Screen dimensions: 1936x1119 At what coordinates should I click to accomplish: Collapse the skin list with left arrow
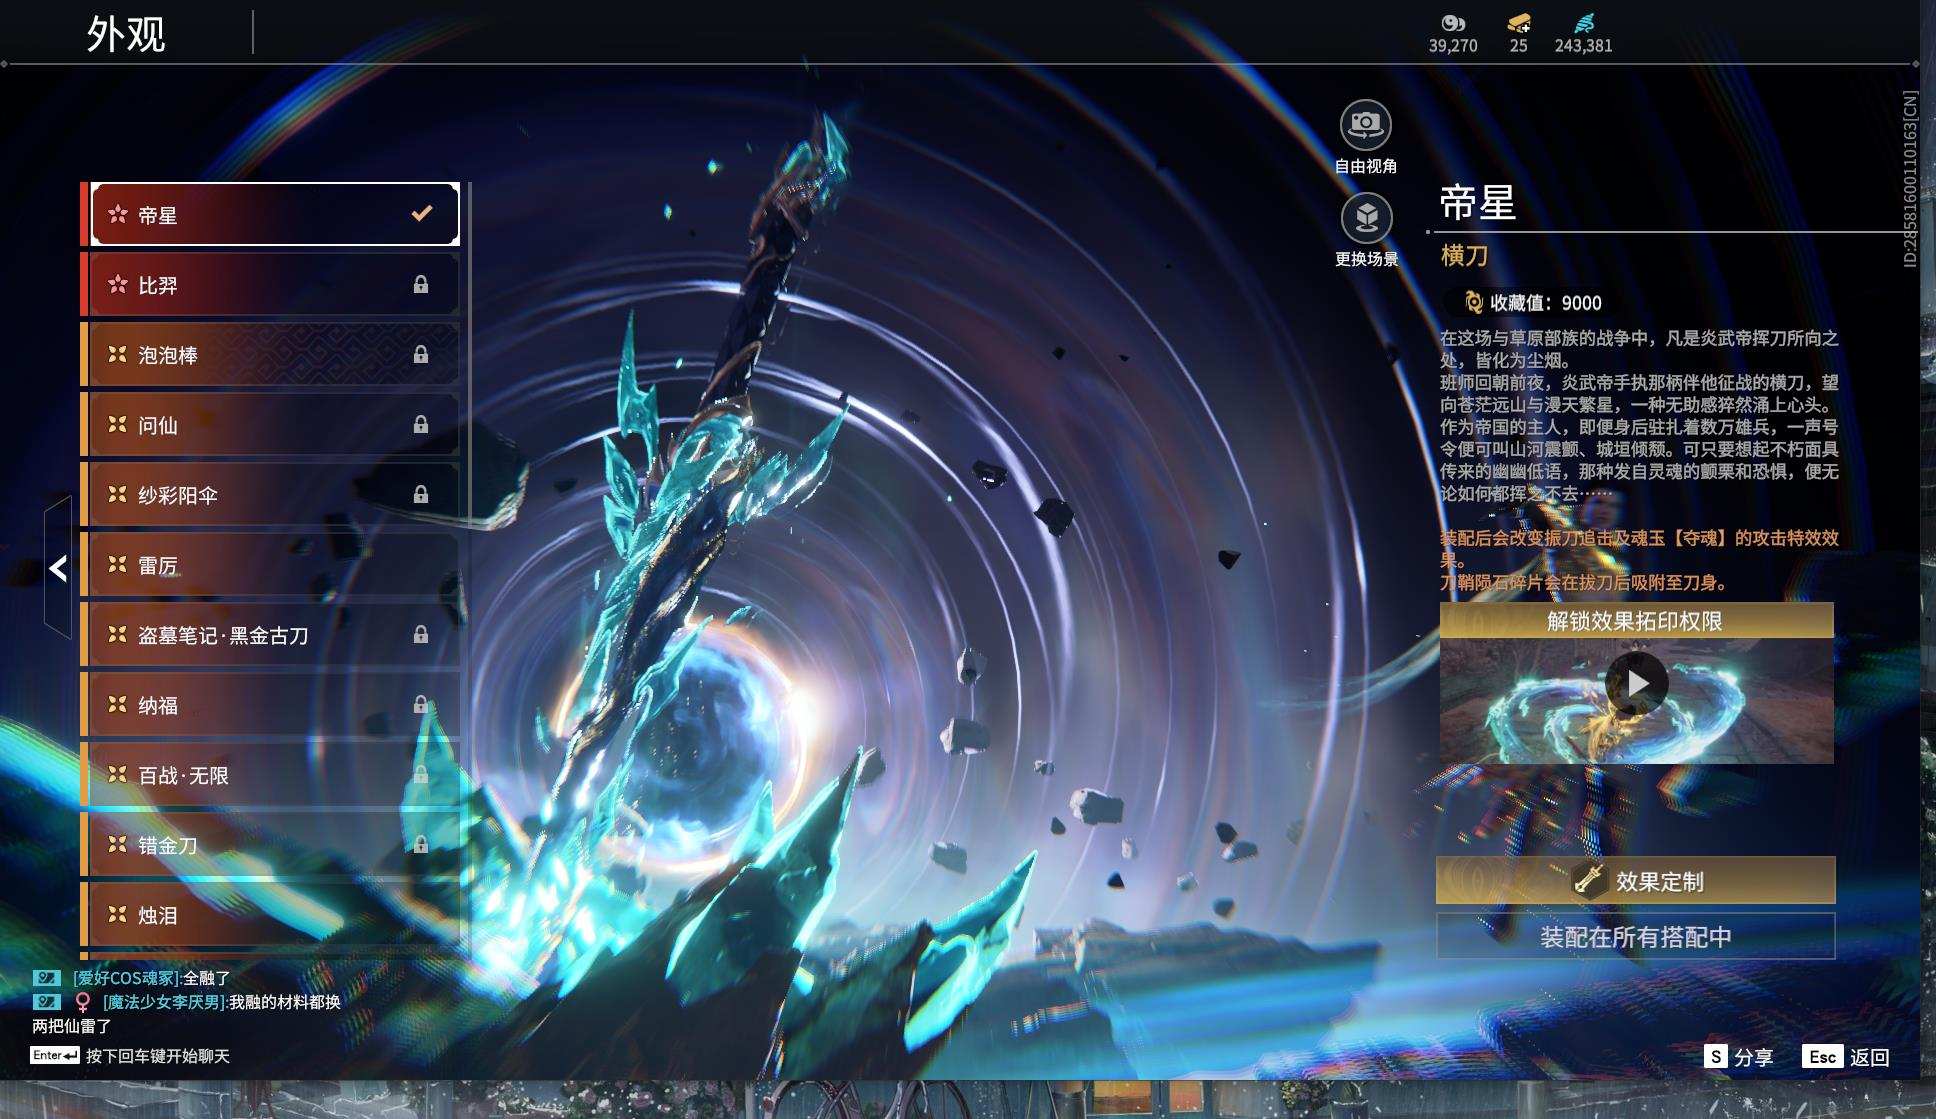coord(58,568)
